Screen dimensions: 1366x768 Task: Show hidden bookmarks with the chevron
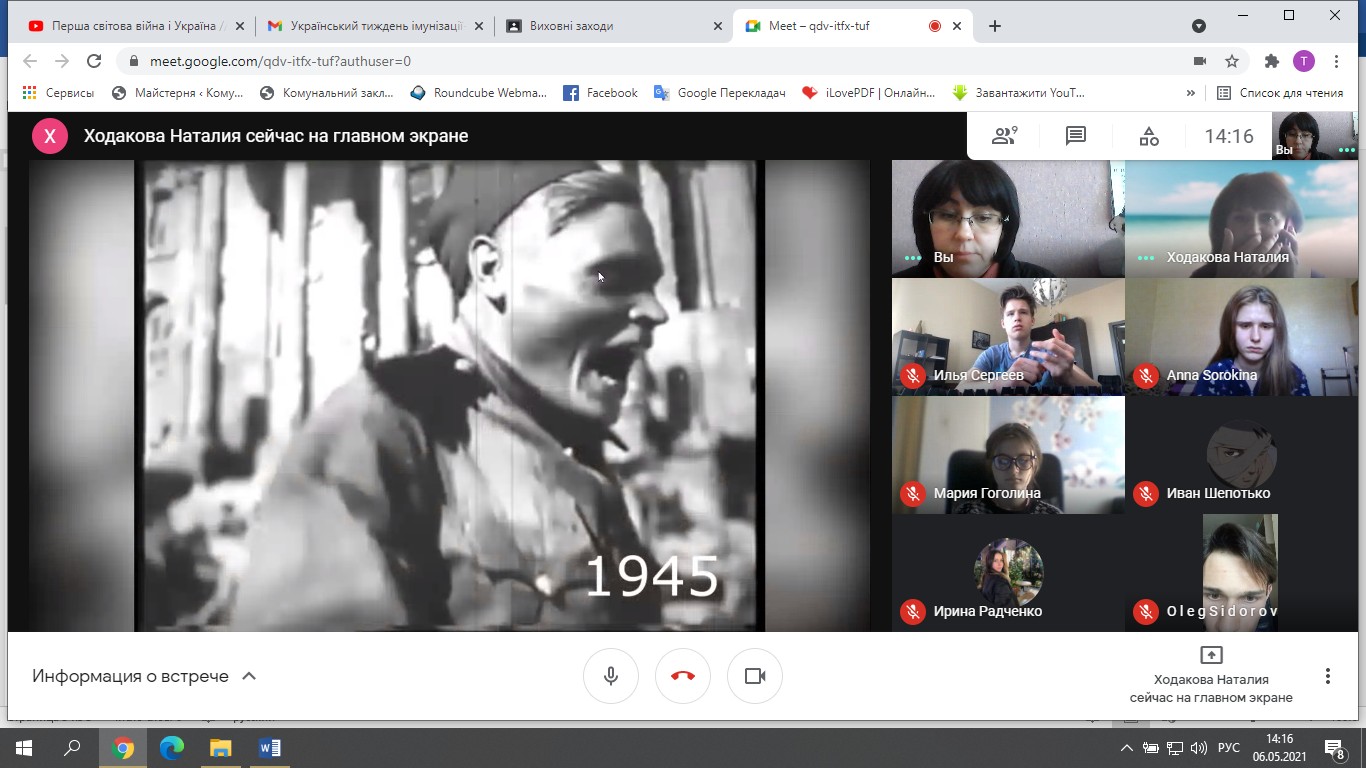1190,93
